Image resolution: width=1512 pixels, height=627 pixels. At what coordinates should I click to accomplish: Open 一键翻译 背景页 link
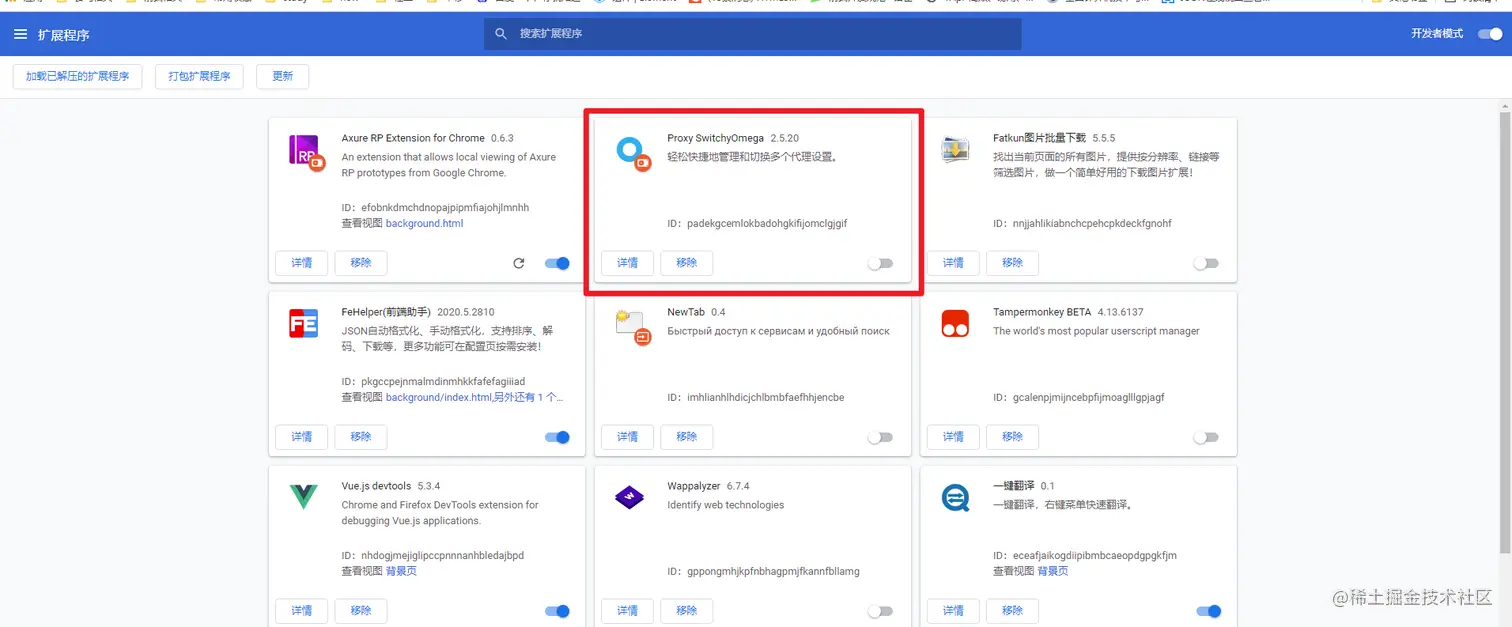coord(1053,572)
